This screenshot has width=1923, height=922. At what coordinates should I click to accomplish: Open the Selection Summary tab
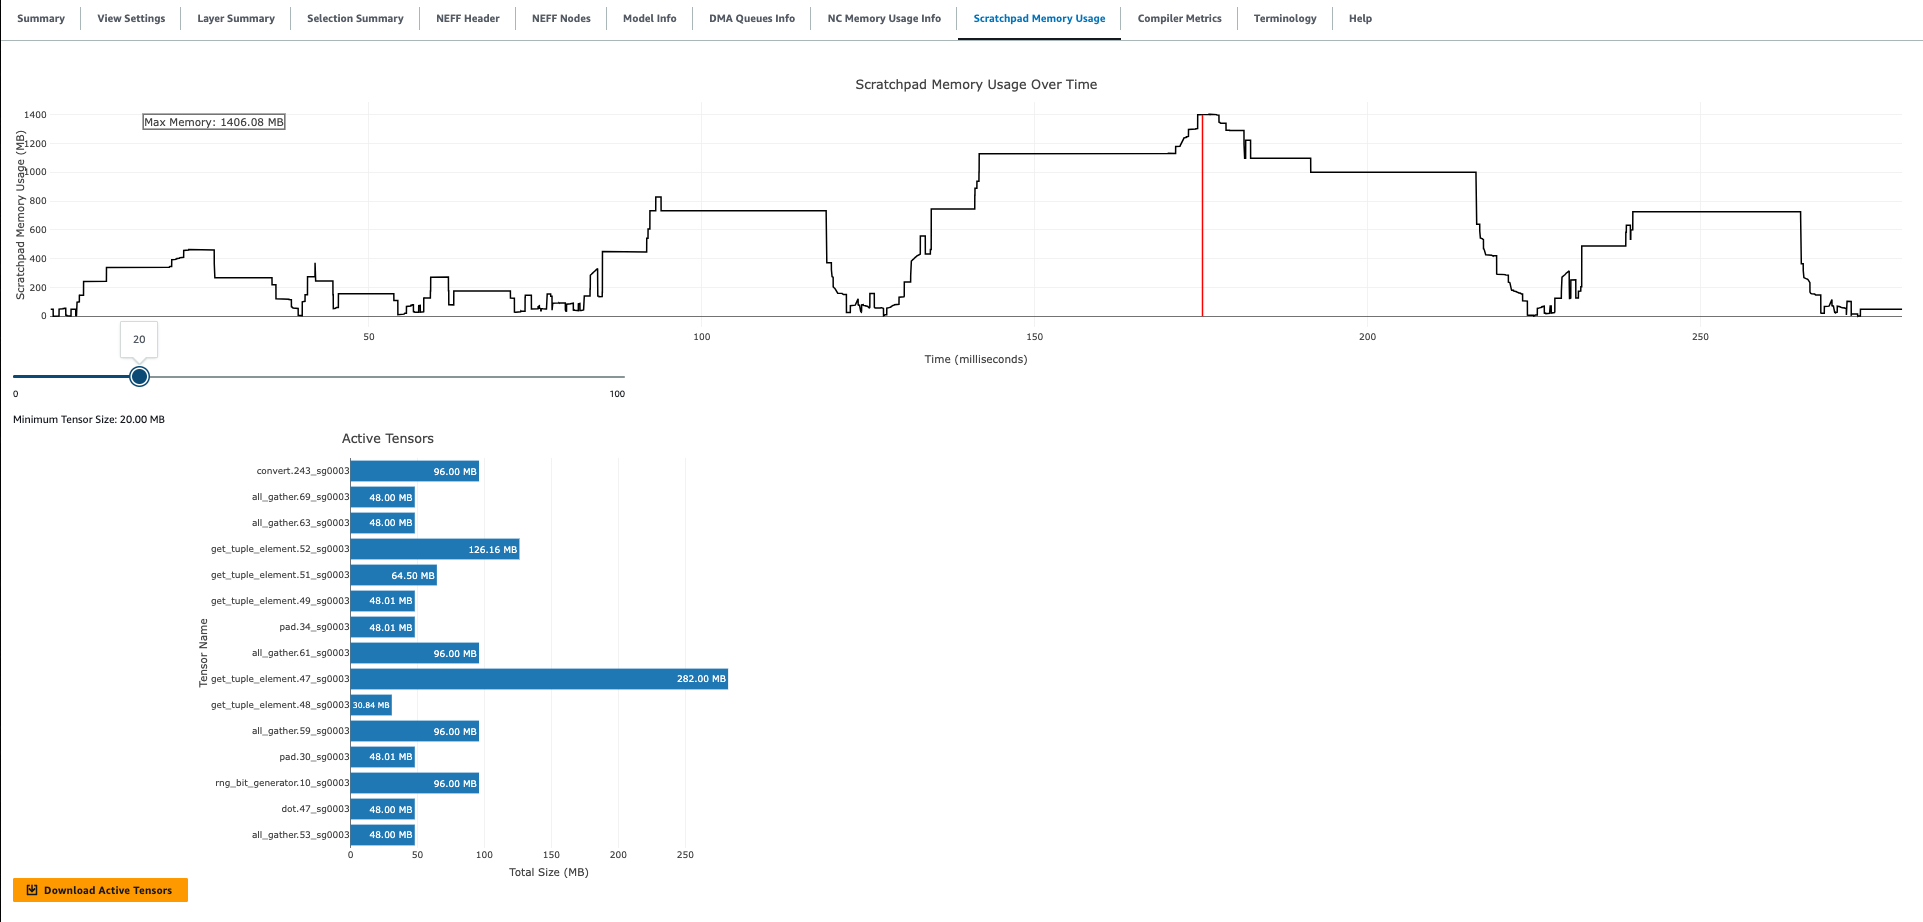(x=354, y=18)
